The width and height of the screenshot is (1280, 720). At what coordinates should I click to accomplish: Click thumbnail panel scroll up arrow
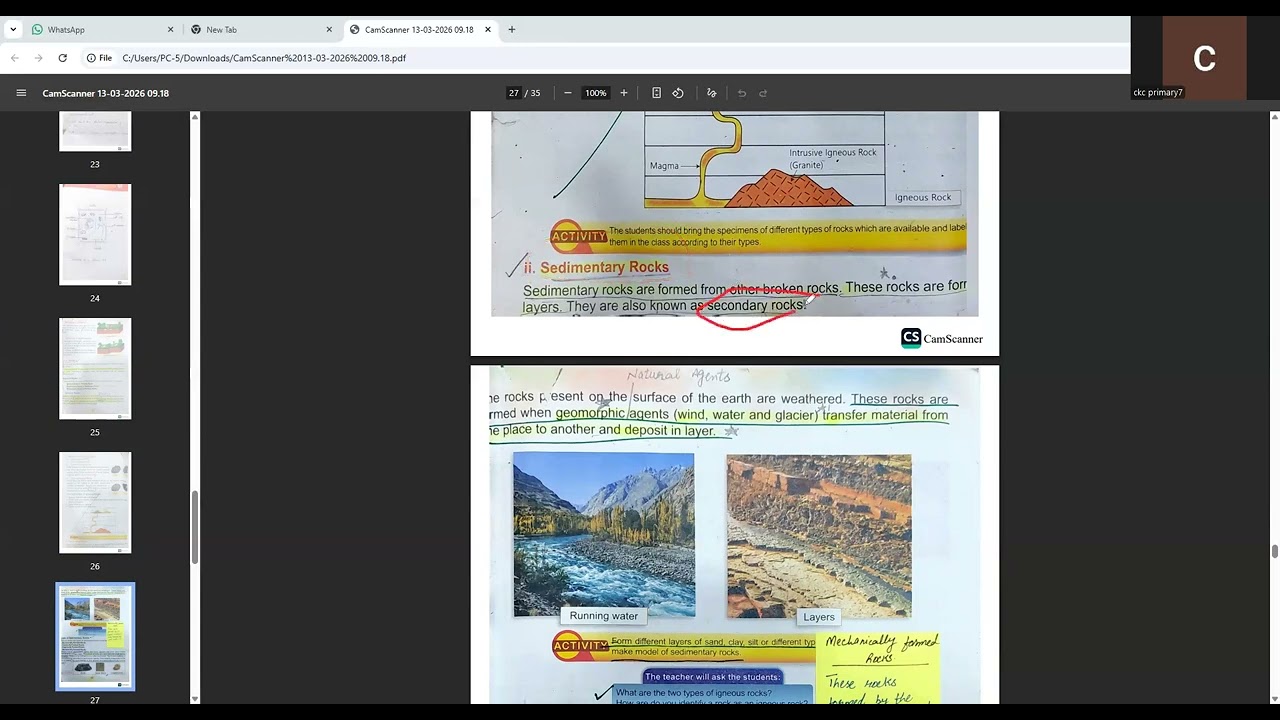[195, 117]
